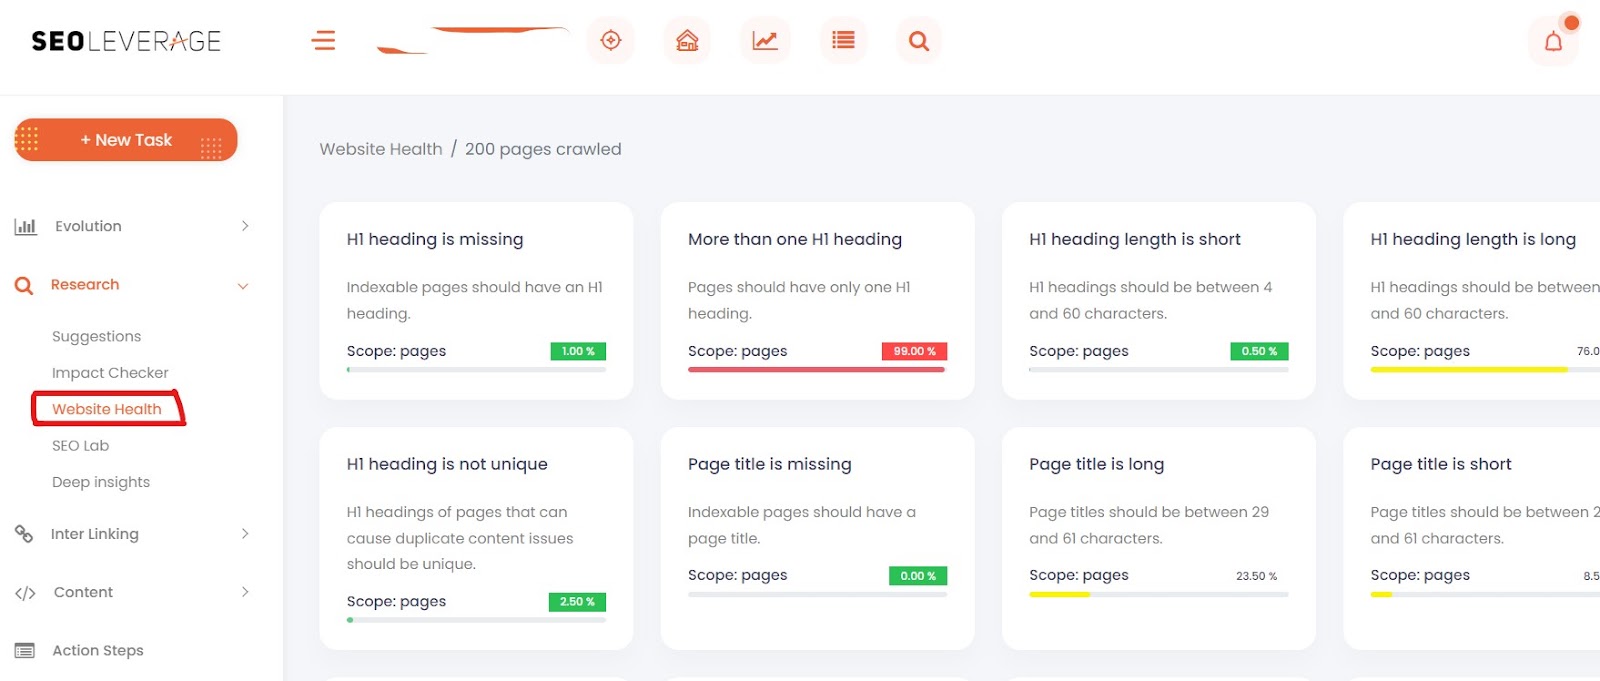The width and height of the screenshot is (1600, 681).
Task: Open the crosshair target icon
Action: (611, 40)
